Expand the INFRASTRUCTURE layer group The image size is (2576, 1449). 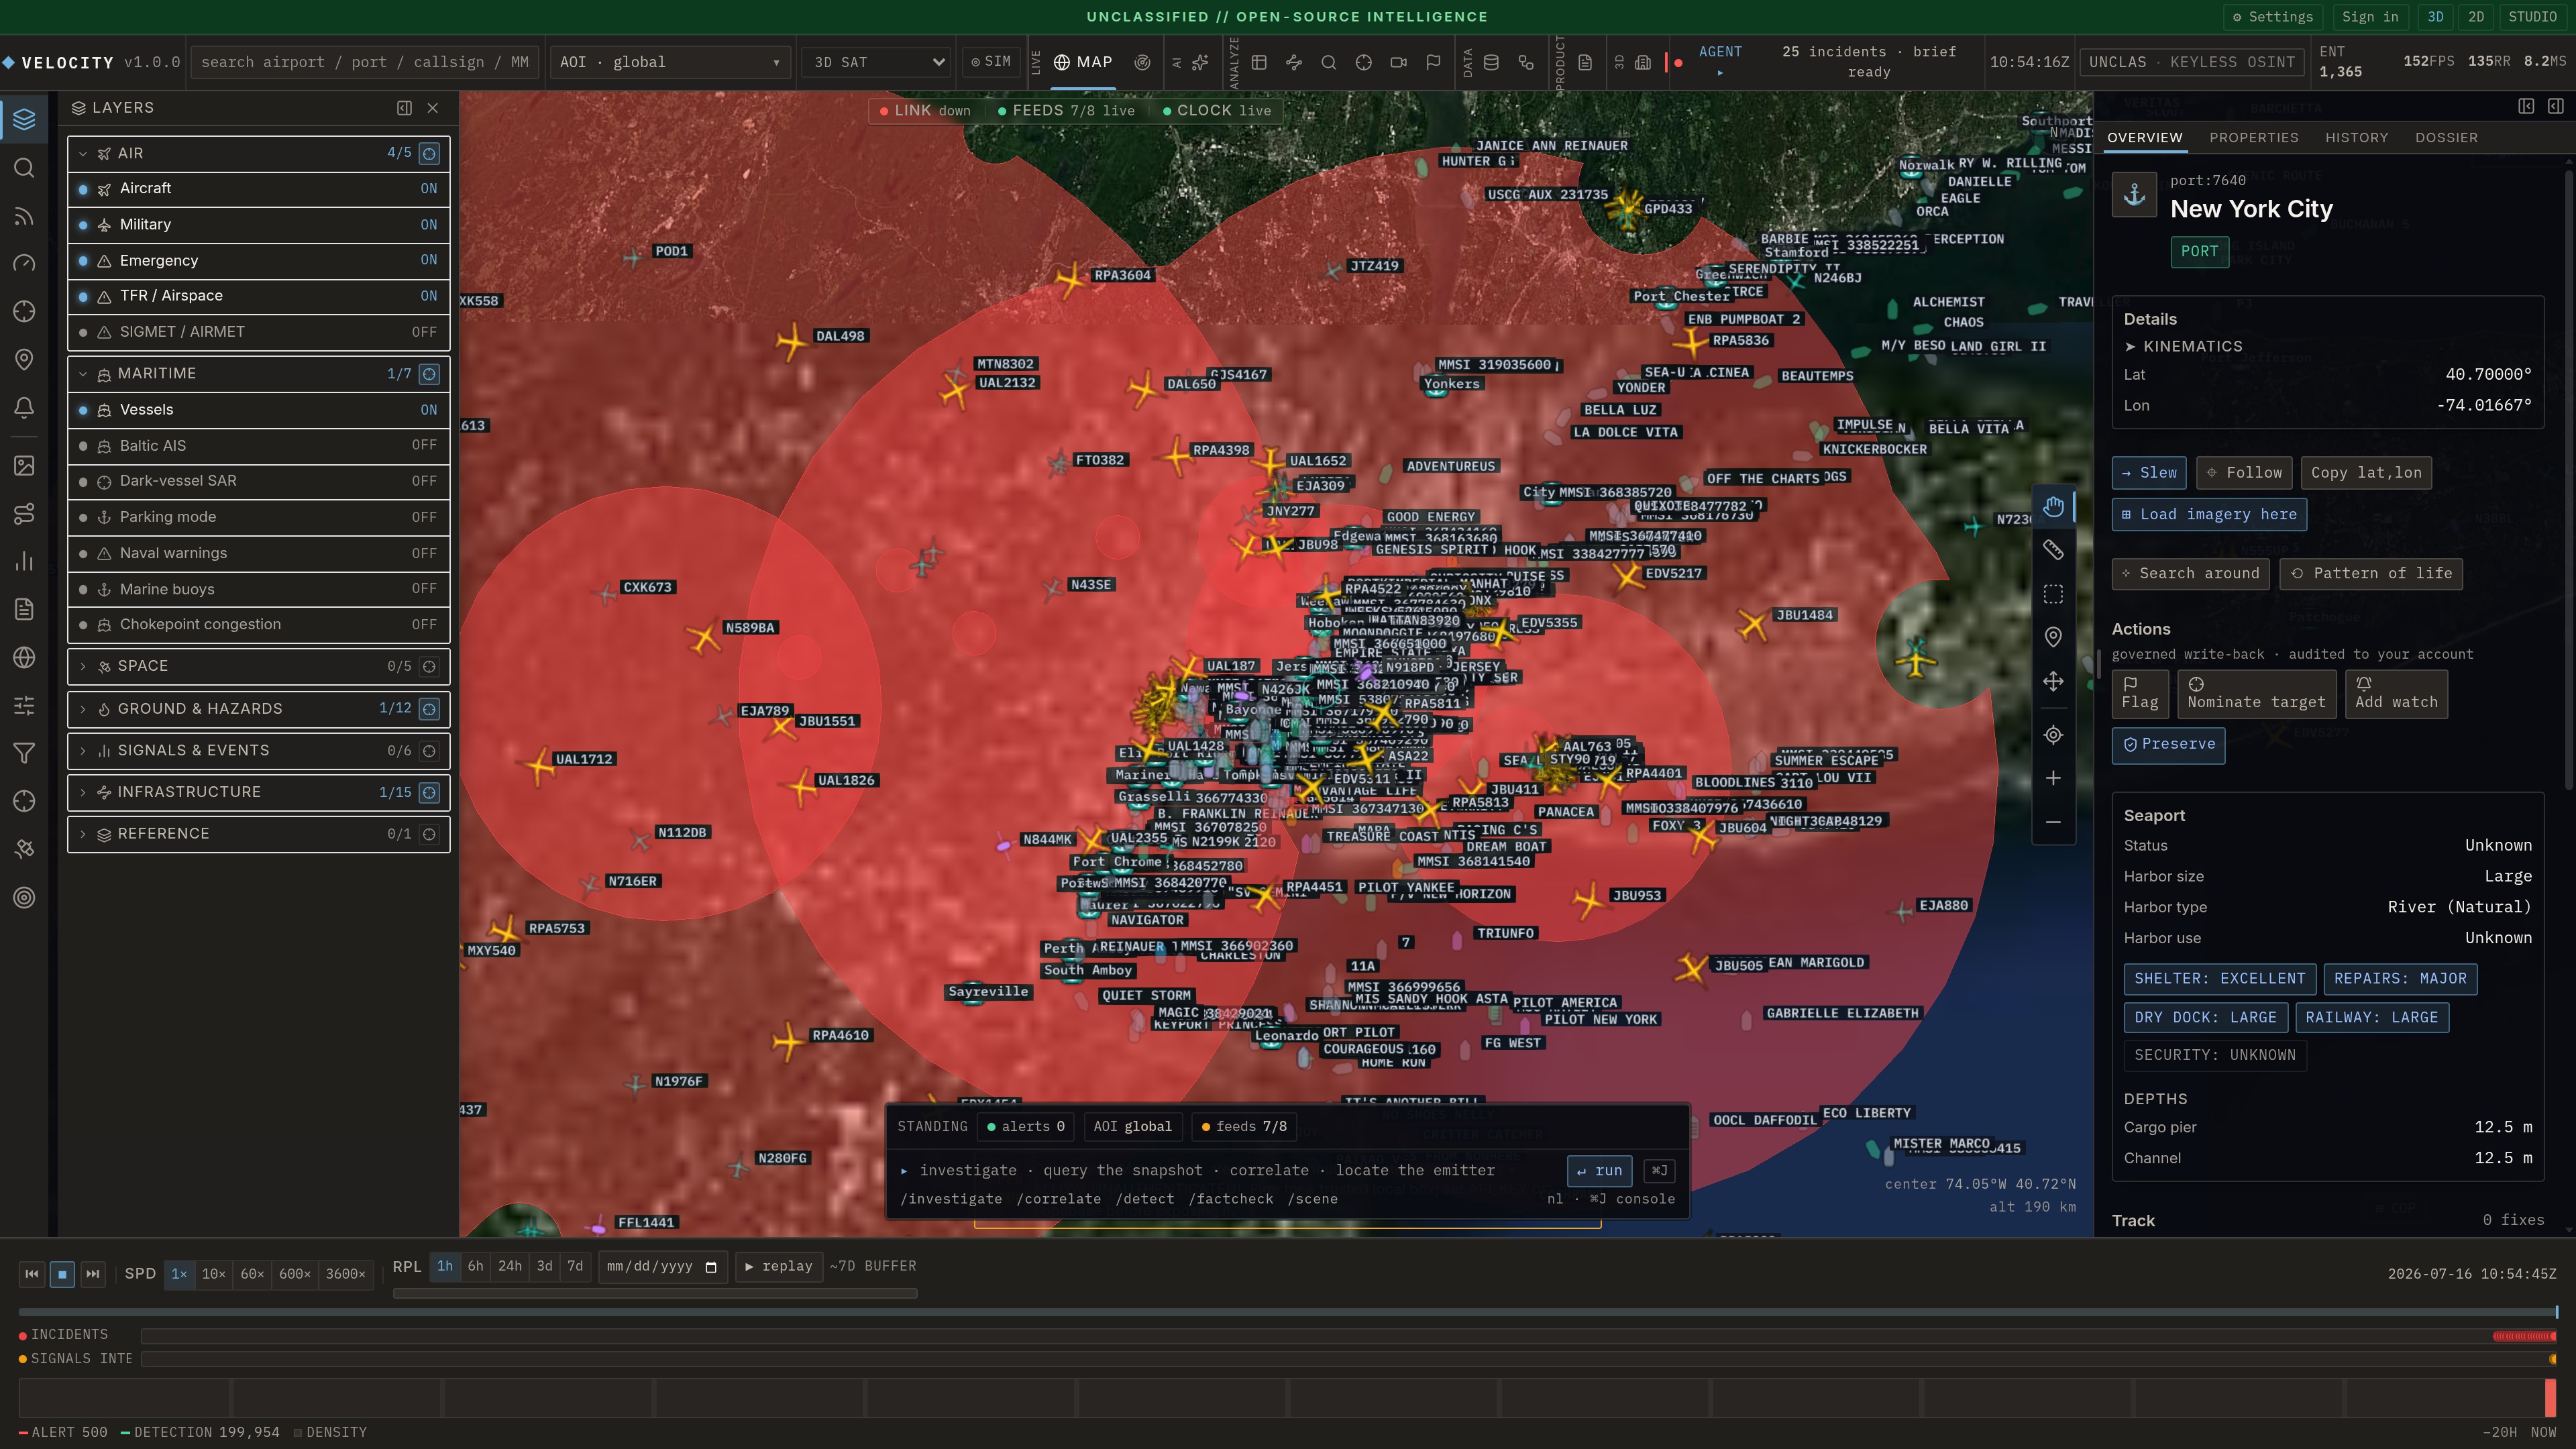pyautogui.click(x=83, y=792)
